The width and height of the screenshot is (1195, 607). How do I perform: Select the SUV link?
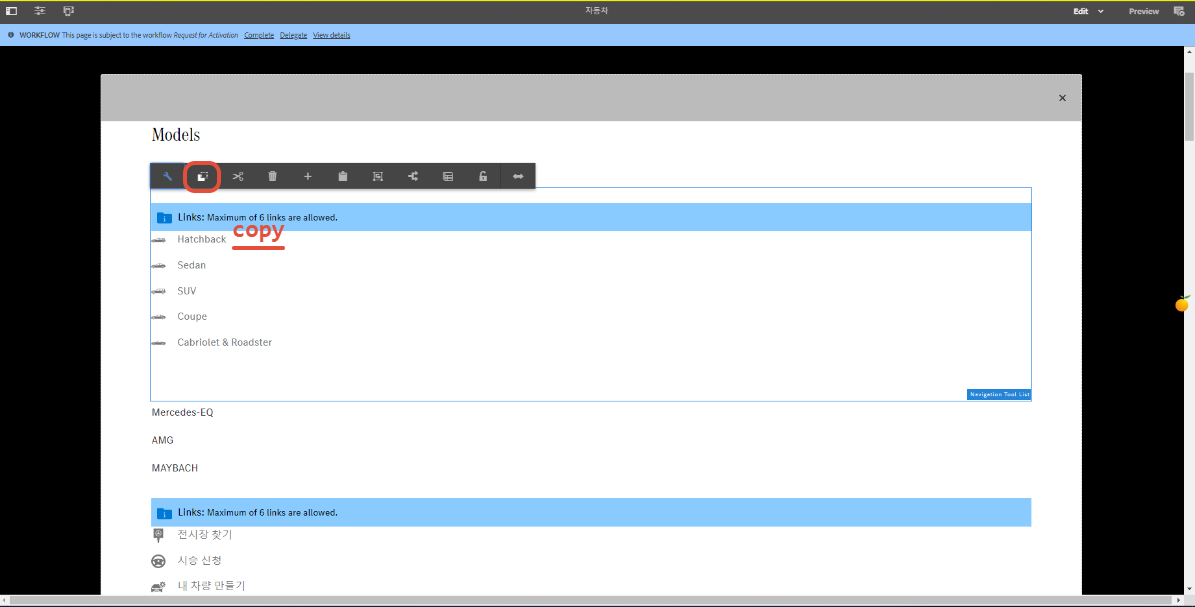pyautogui.click(x=187, y=291)
